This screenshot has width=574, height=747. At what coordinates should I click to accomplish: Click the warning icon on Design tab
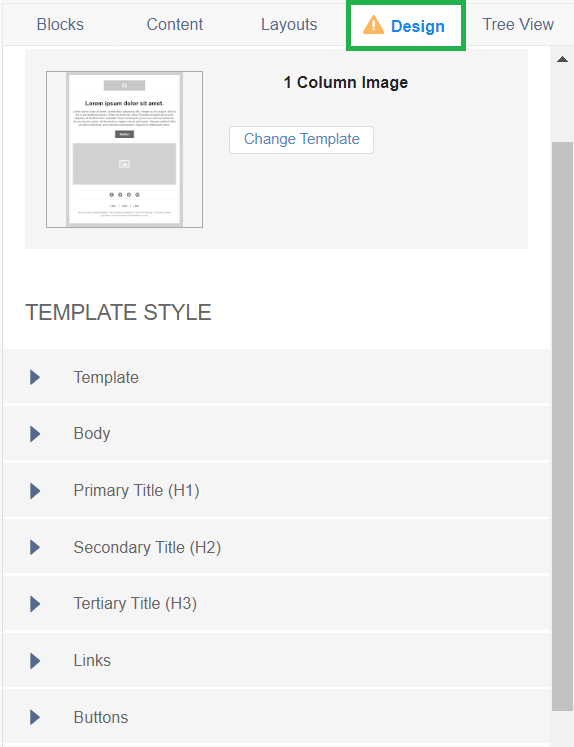[x=373, y=25]
